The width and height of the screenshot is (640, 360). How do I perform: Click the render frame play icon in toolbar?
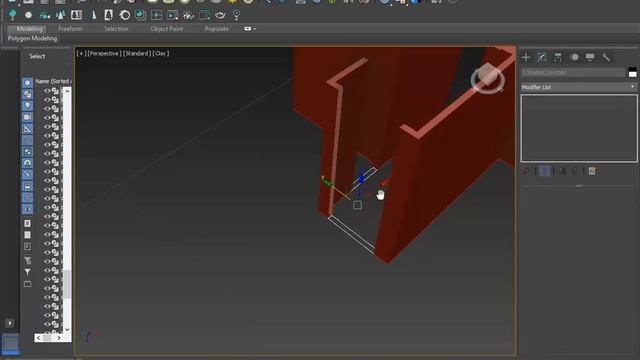click(173, 16)
